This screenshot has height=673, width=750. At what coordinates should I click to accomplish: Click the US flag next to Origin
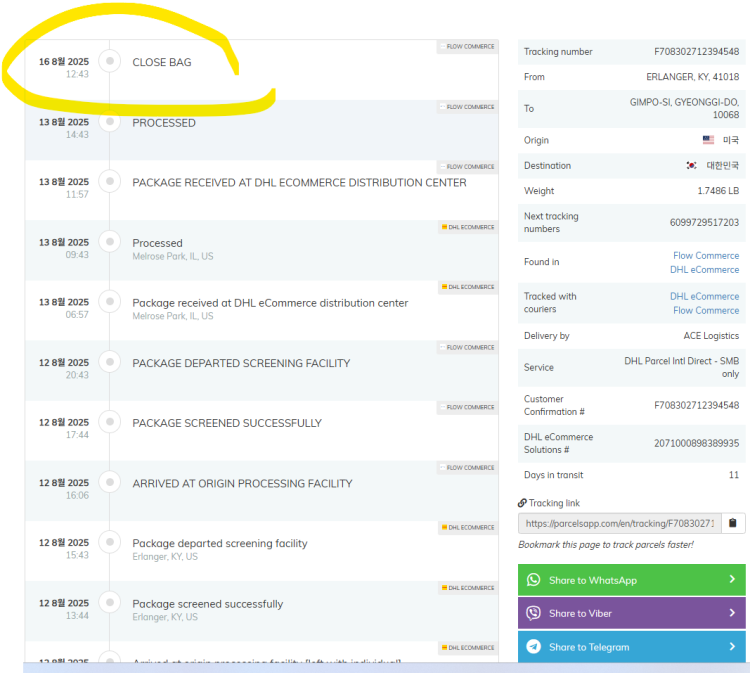pos(708,140)
